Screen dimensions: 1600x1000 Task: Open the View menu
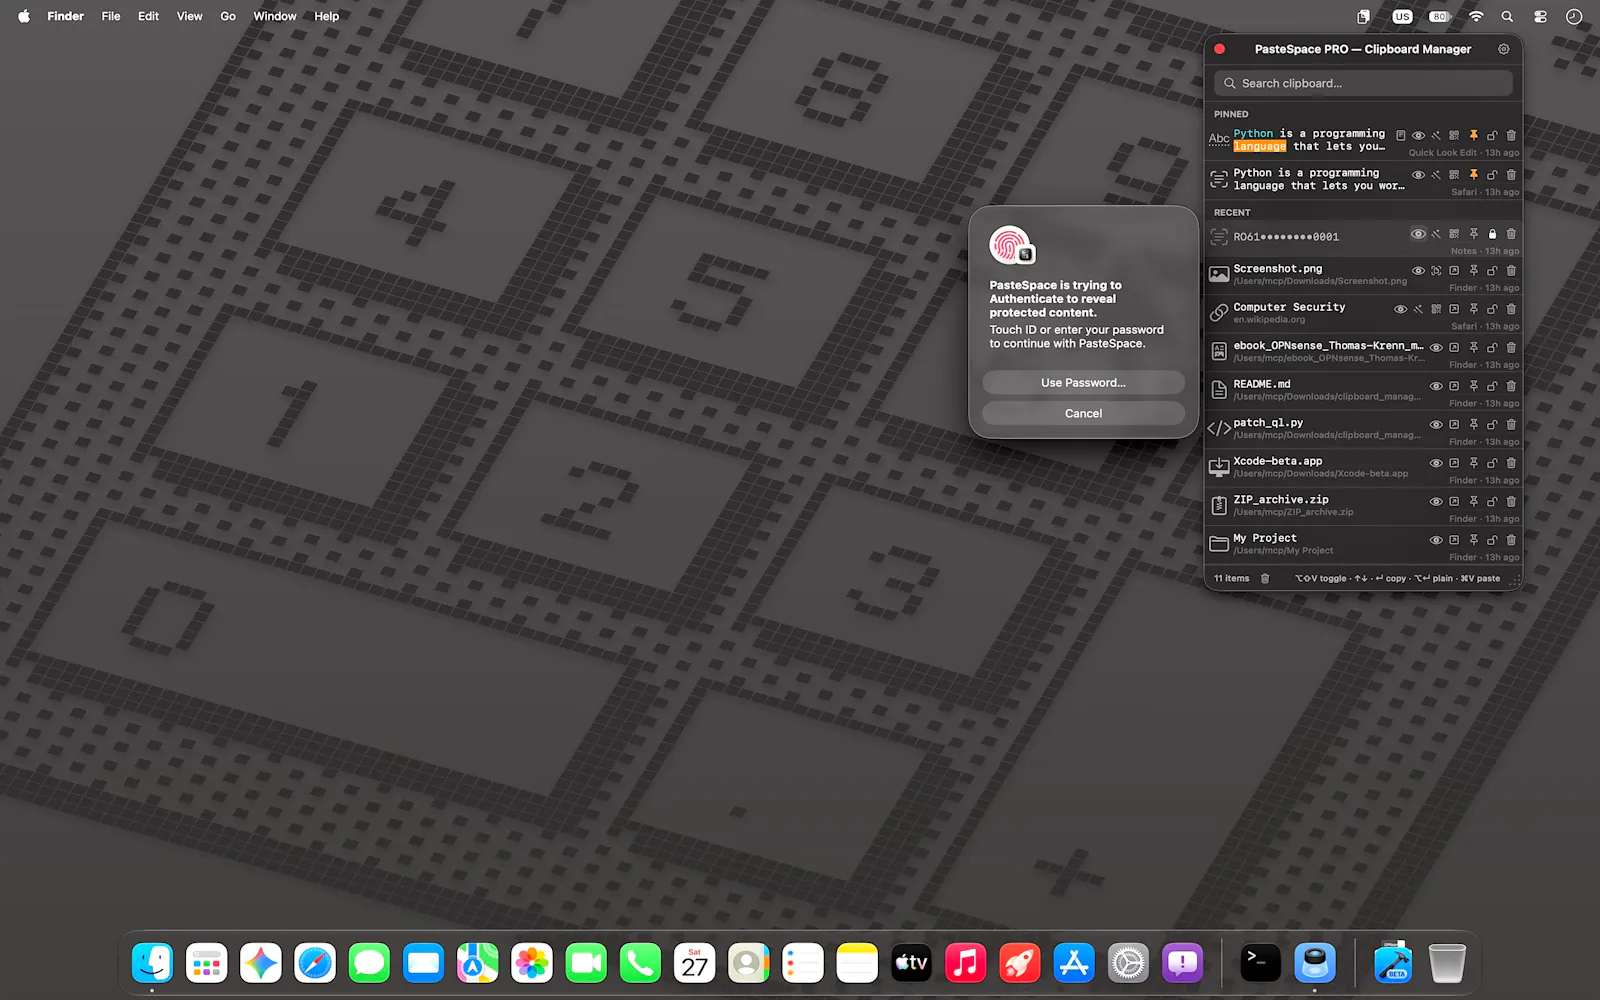coord(189,16)
